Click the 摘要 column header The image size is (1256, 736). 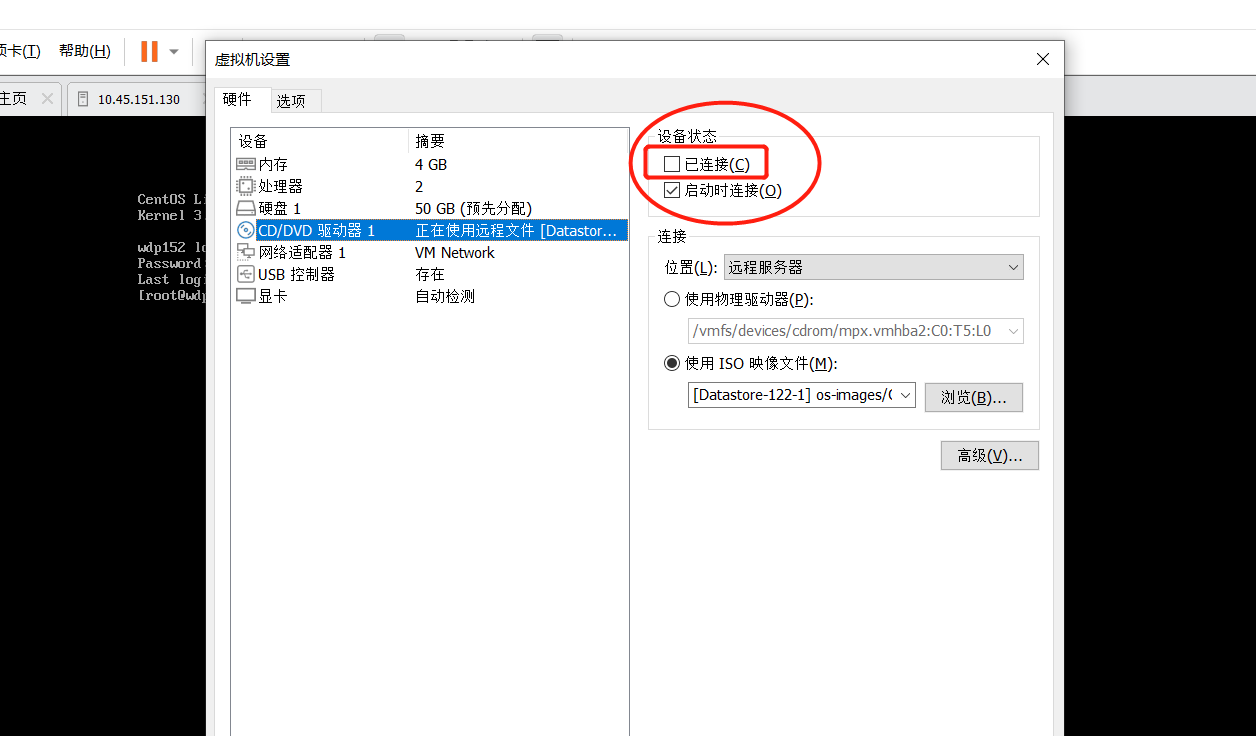518,141
